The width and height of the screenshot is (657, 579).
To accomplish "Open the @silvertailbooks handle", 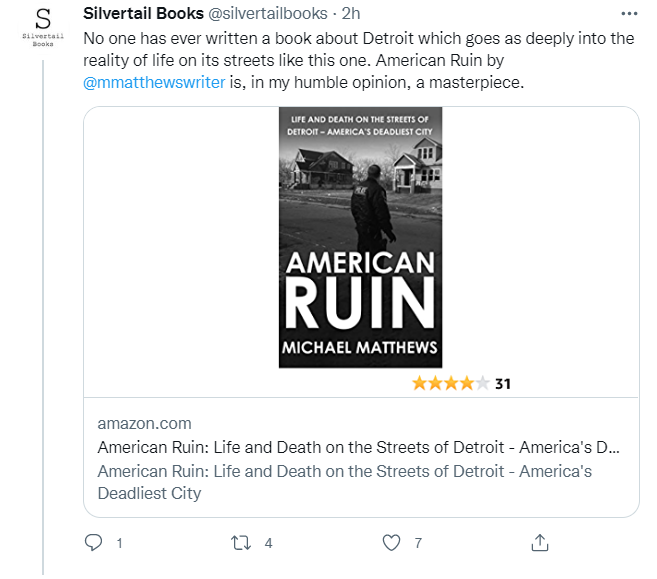I will (x=268, y=15).
